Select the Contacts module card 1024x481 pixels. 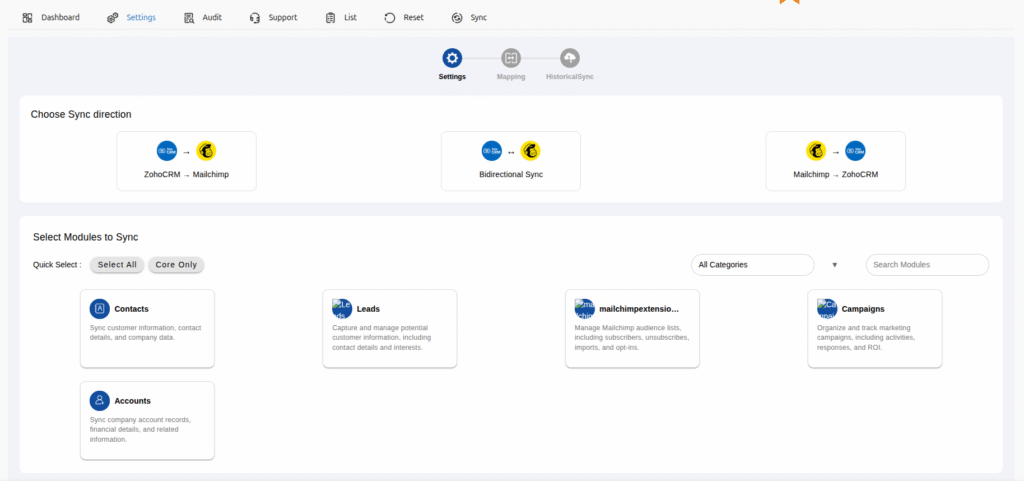148,329
